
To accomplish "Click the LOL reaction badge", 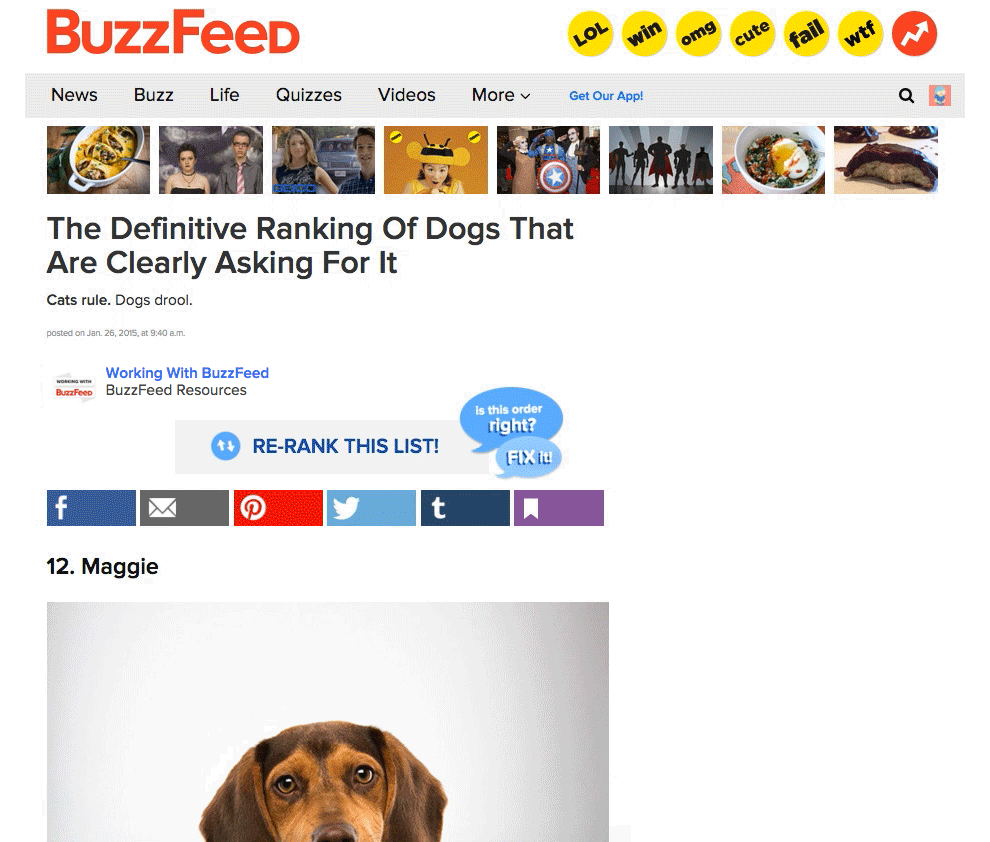I will point(590,34).
